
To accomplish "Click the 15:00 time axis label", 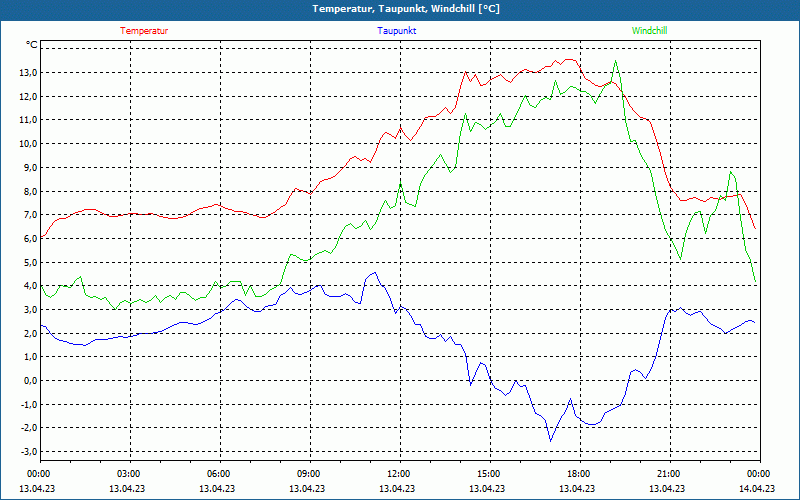I will click(x=489, y=474).
